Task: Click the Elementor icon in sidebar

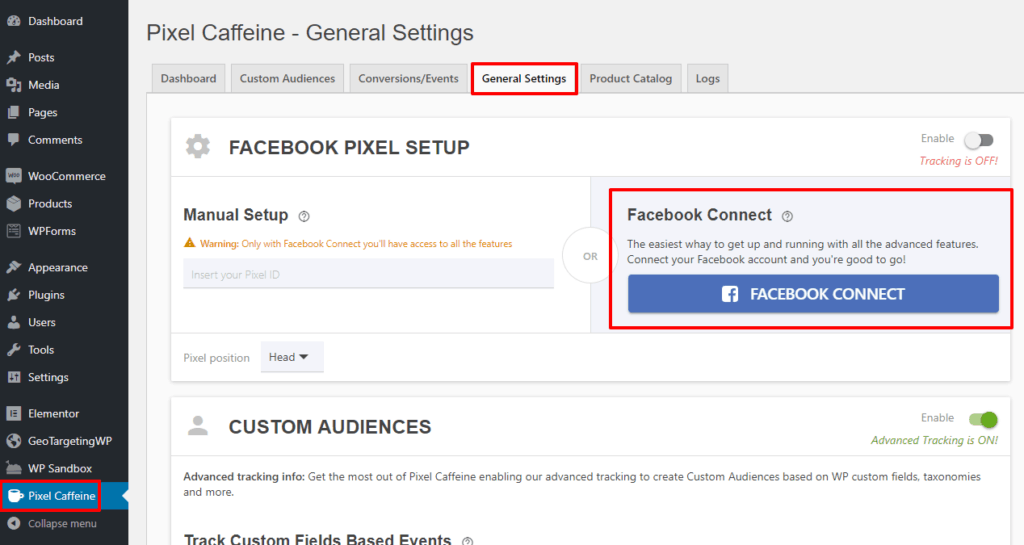Action: [14, 414]
